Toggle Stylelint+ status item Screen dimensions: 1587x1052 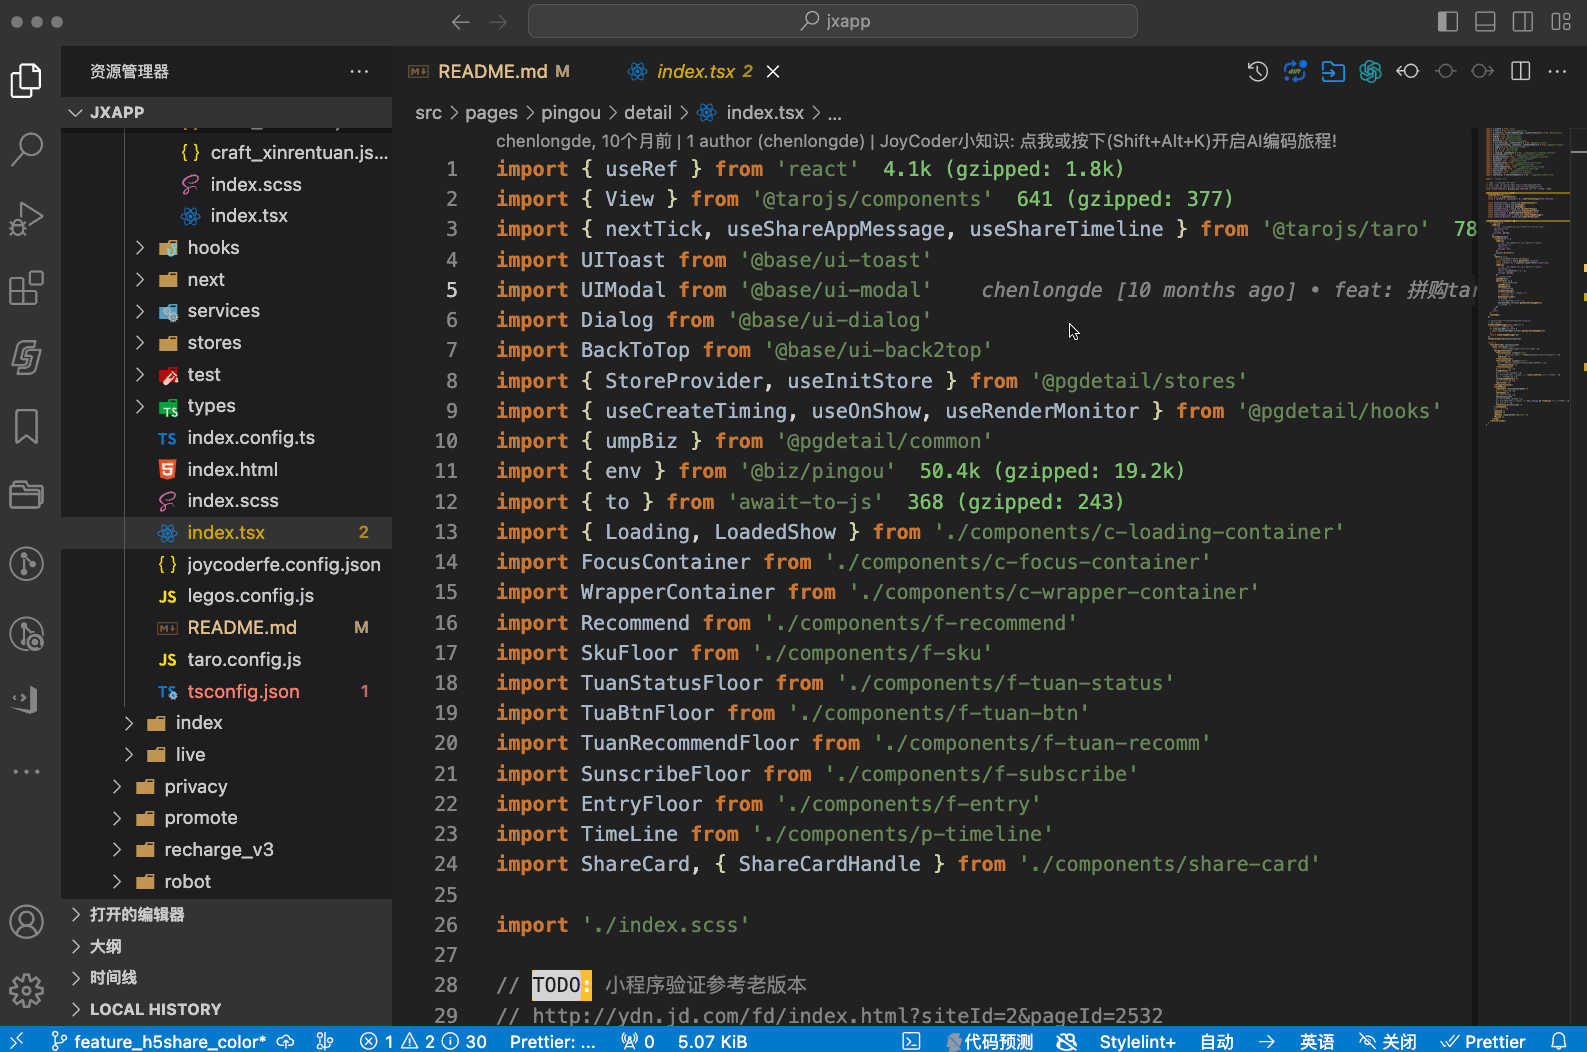(1137, 1041)
